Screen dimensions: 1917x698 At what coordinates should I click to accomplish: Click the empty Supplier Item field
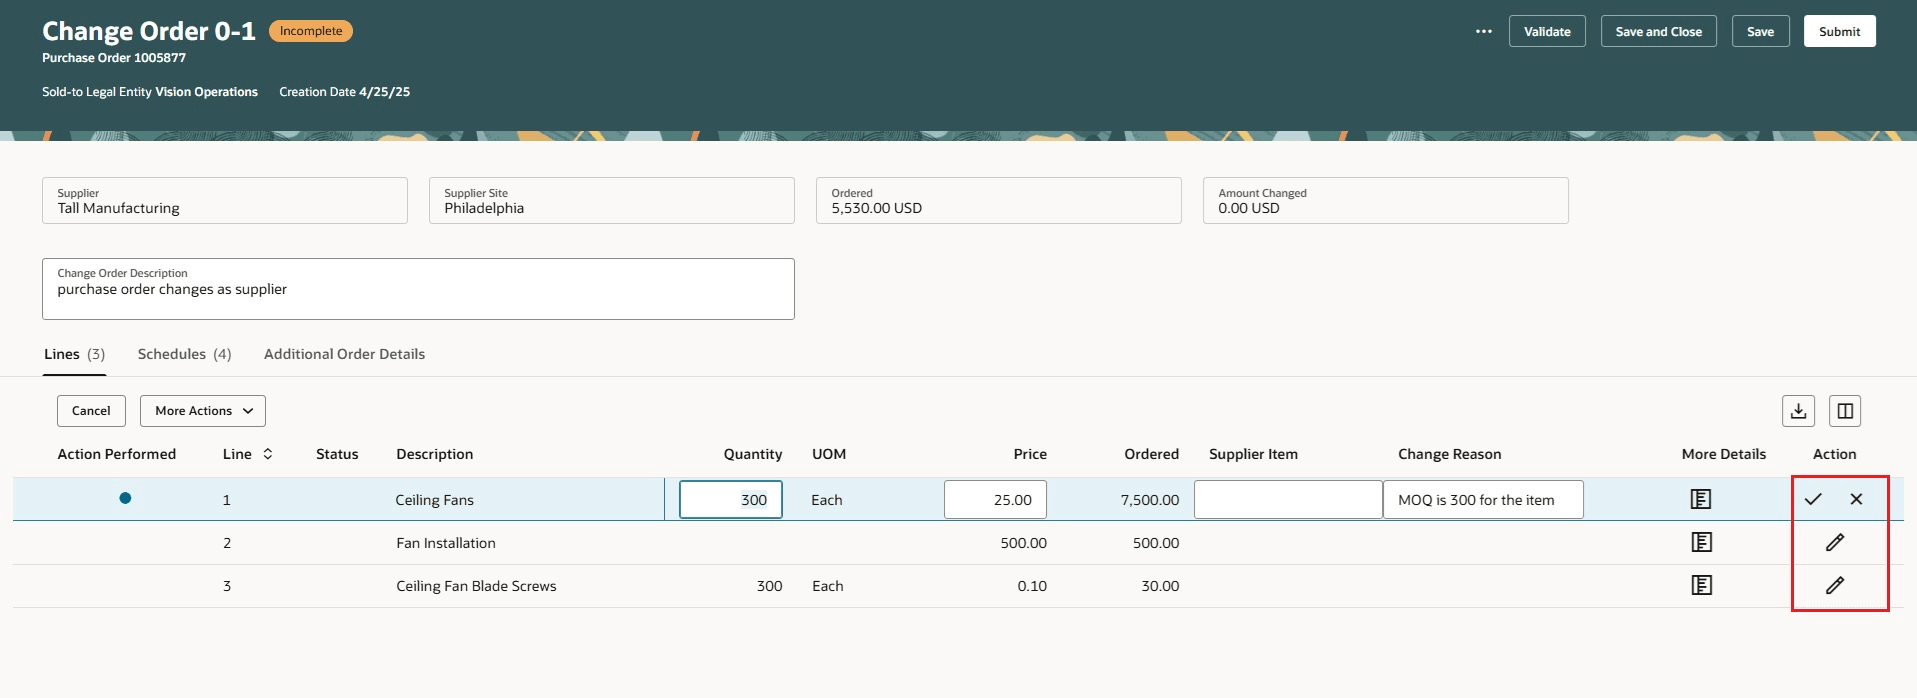coord(1288,499)
